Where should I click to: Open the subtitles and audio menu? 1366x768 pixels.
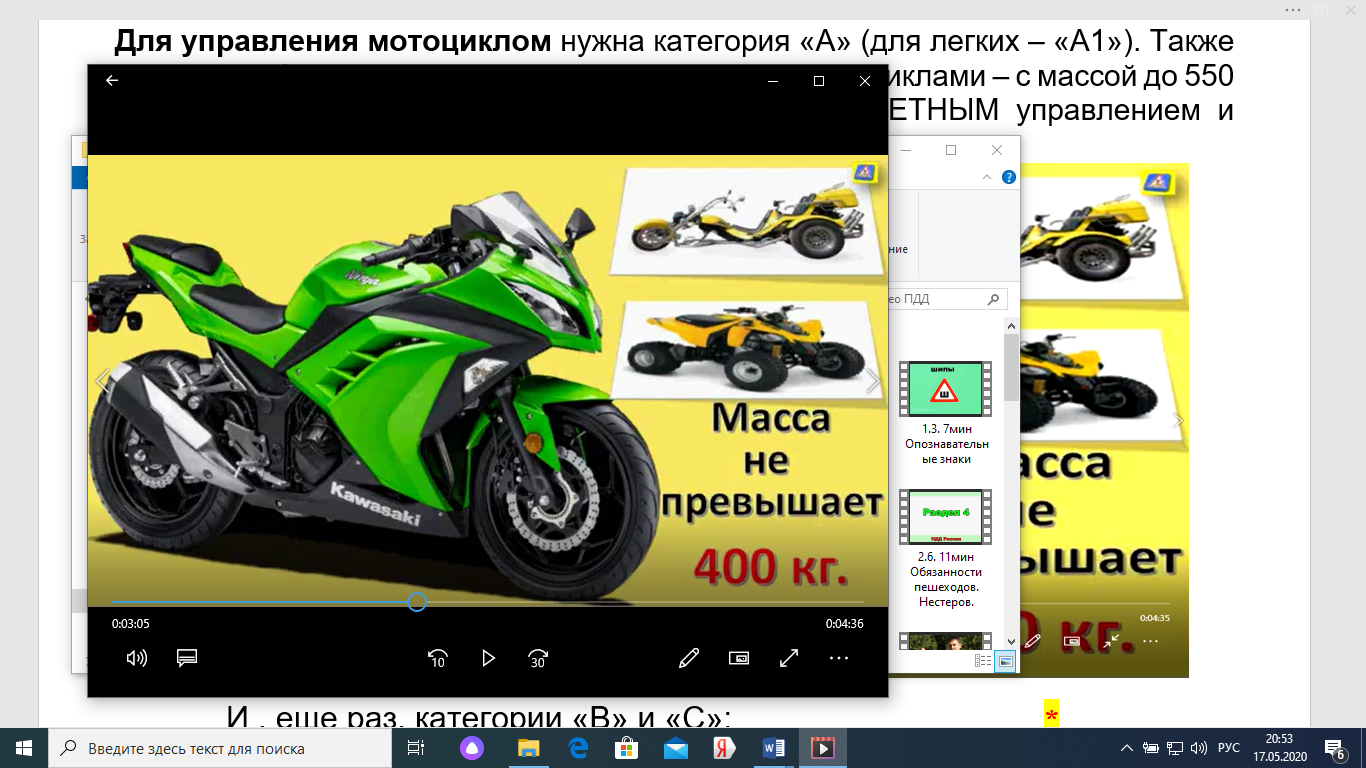187,658
